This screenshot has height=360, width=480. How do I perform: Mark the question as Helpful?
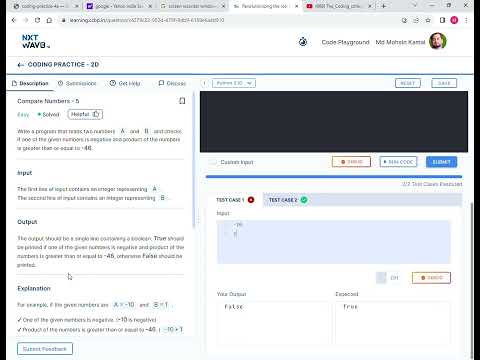pyautogui.click(x=85, y=114)
